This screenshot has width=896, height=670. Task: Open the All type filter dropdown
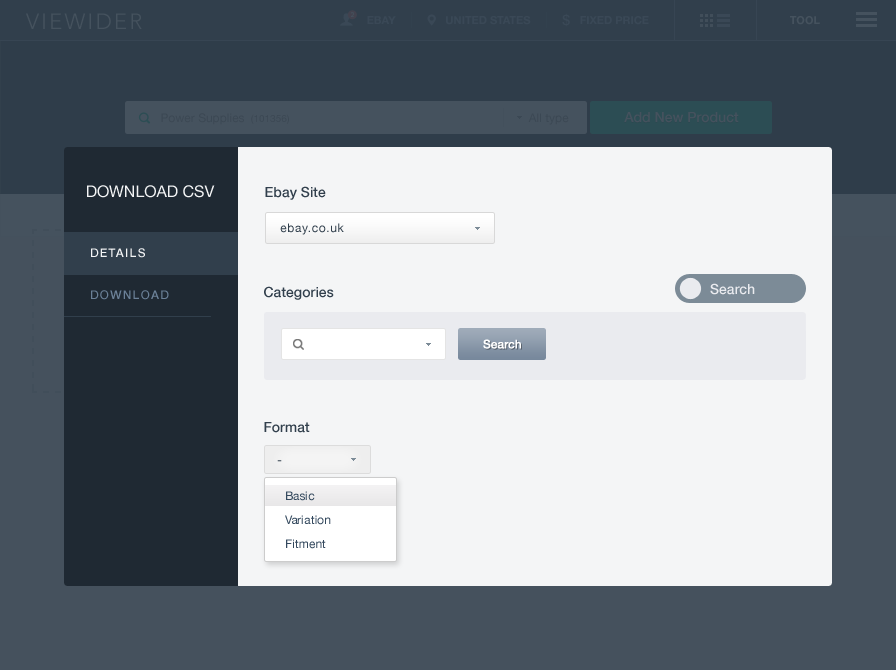coord(542,118)
